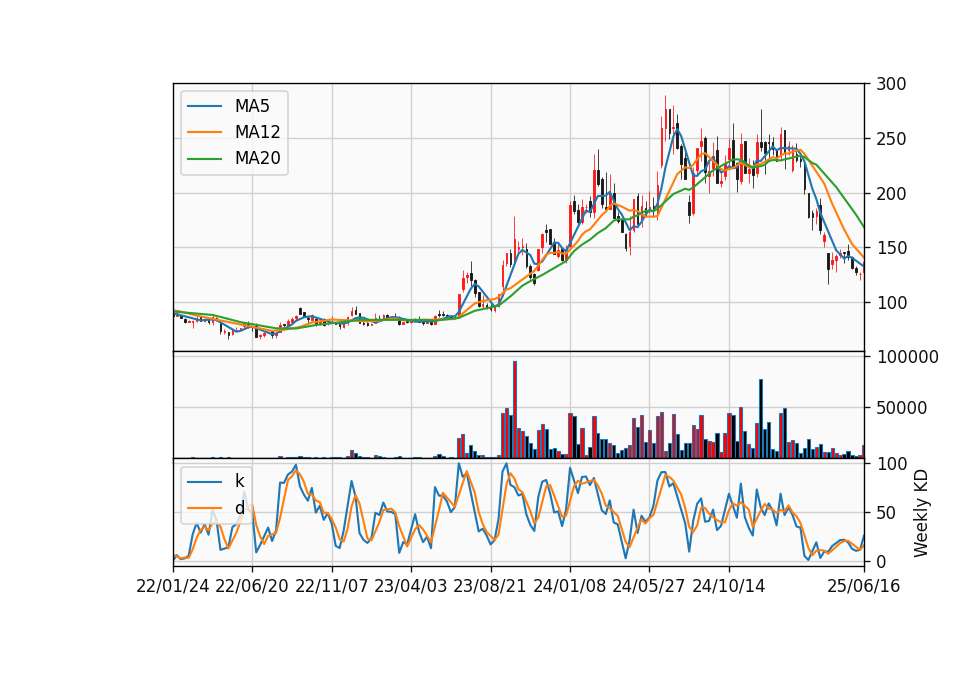Click the k legend label in KD panel

tap(239, 481)
